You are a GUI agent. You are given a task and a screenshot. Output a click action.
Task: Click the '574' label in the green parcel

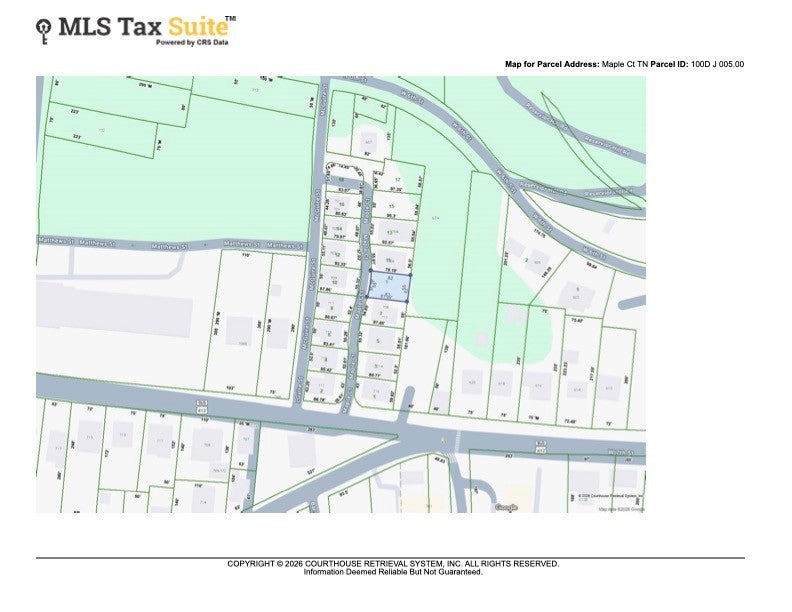(435, 218)
